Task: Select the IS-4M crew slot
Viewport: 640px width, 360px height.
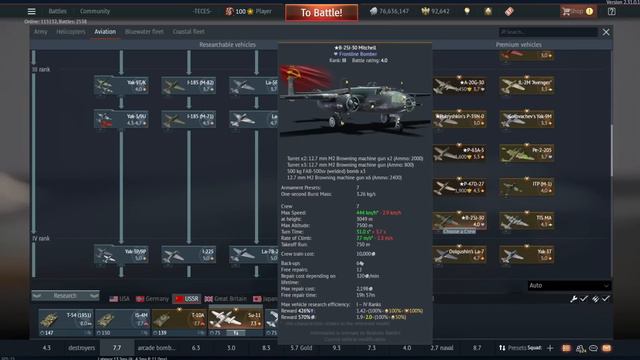Action: coord(122,322)
